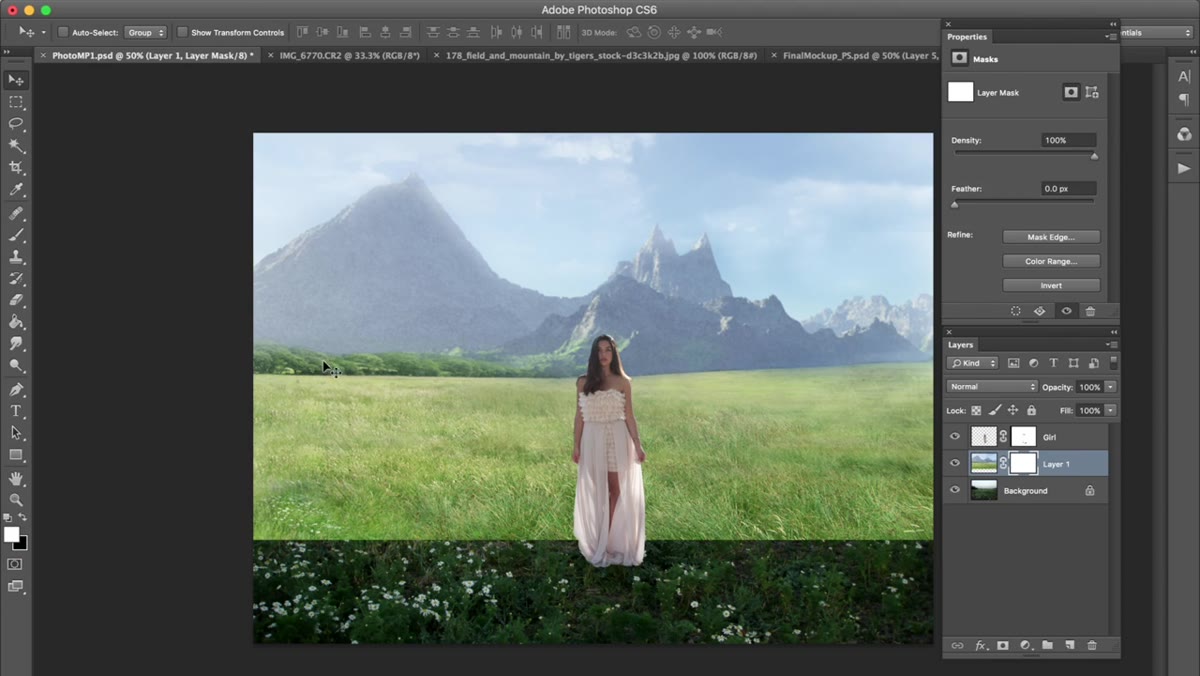This screenshot has width=1200, height=676.
Task: Select the Crop tool
Action: pos(16,168)
